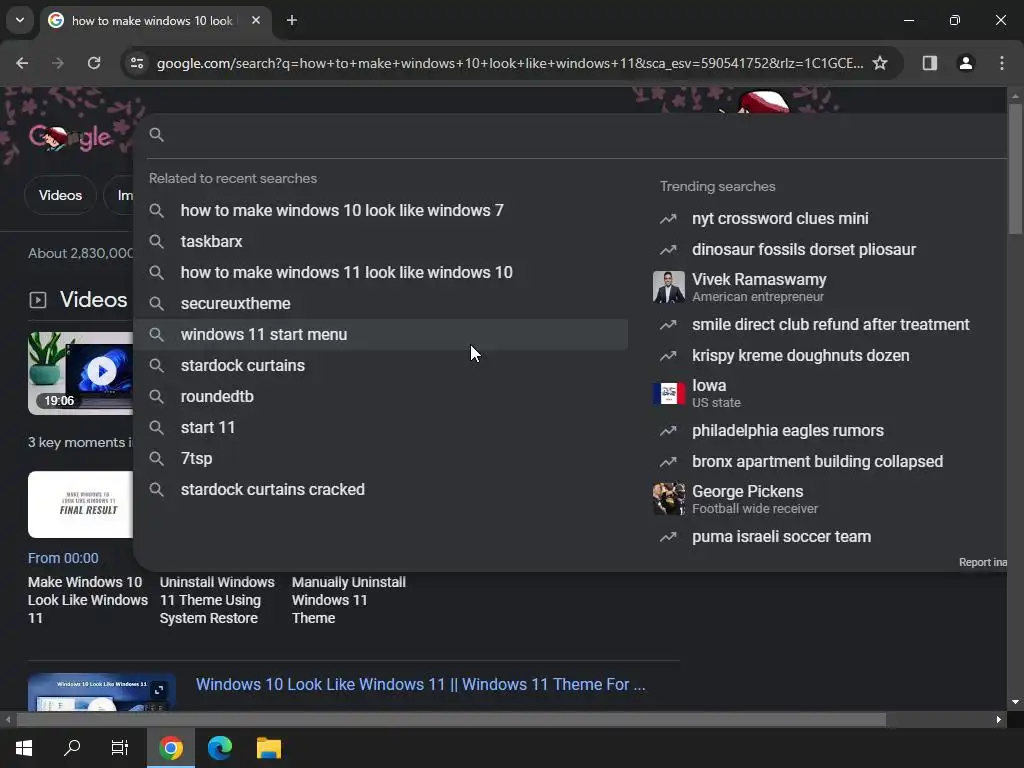Click the search icon beside 'taskbarx'

(156, 242)
